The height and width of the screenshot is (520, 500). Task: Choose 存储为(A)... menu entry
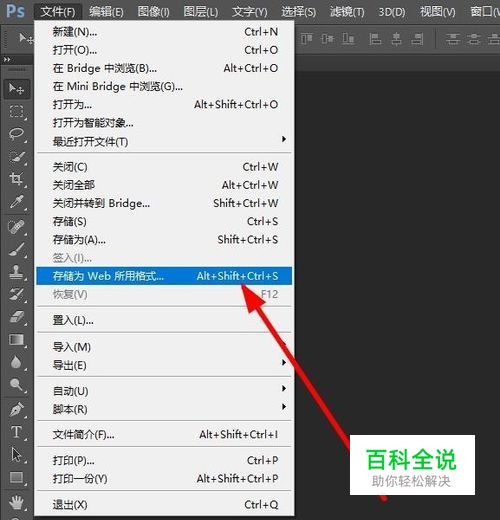click(164, 240)
